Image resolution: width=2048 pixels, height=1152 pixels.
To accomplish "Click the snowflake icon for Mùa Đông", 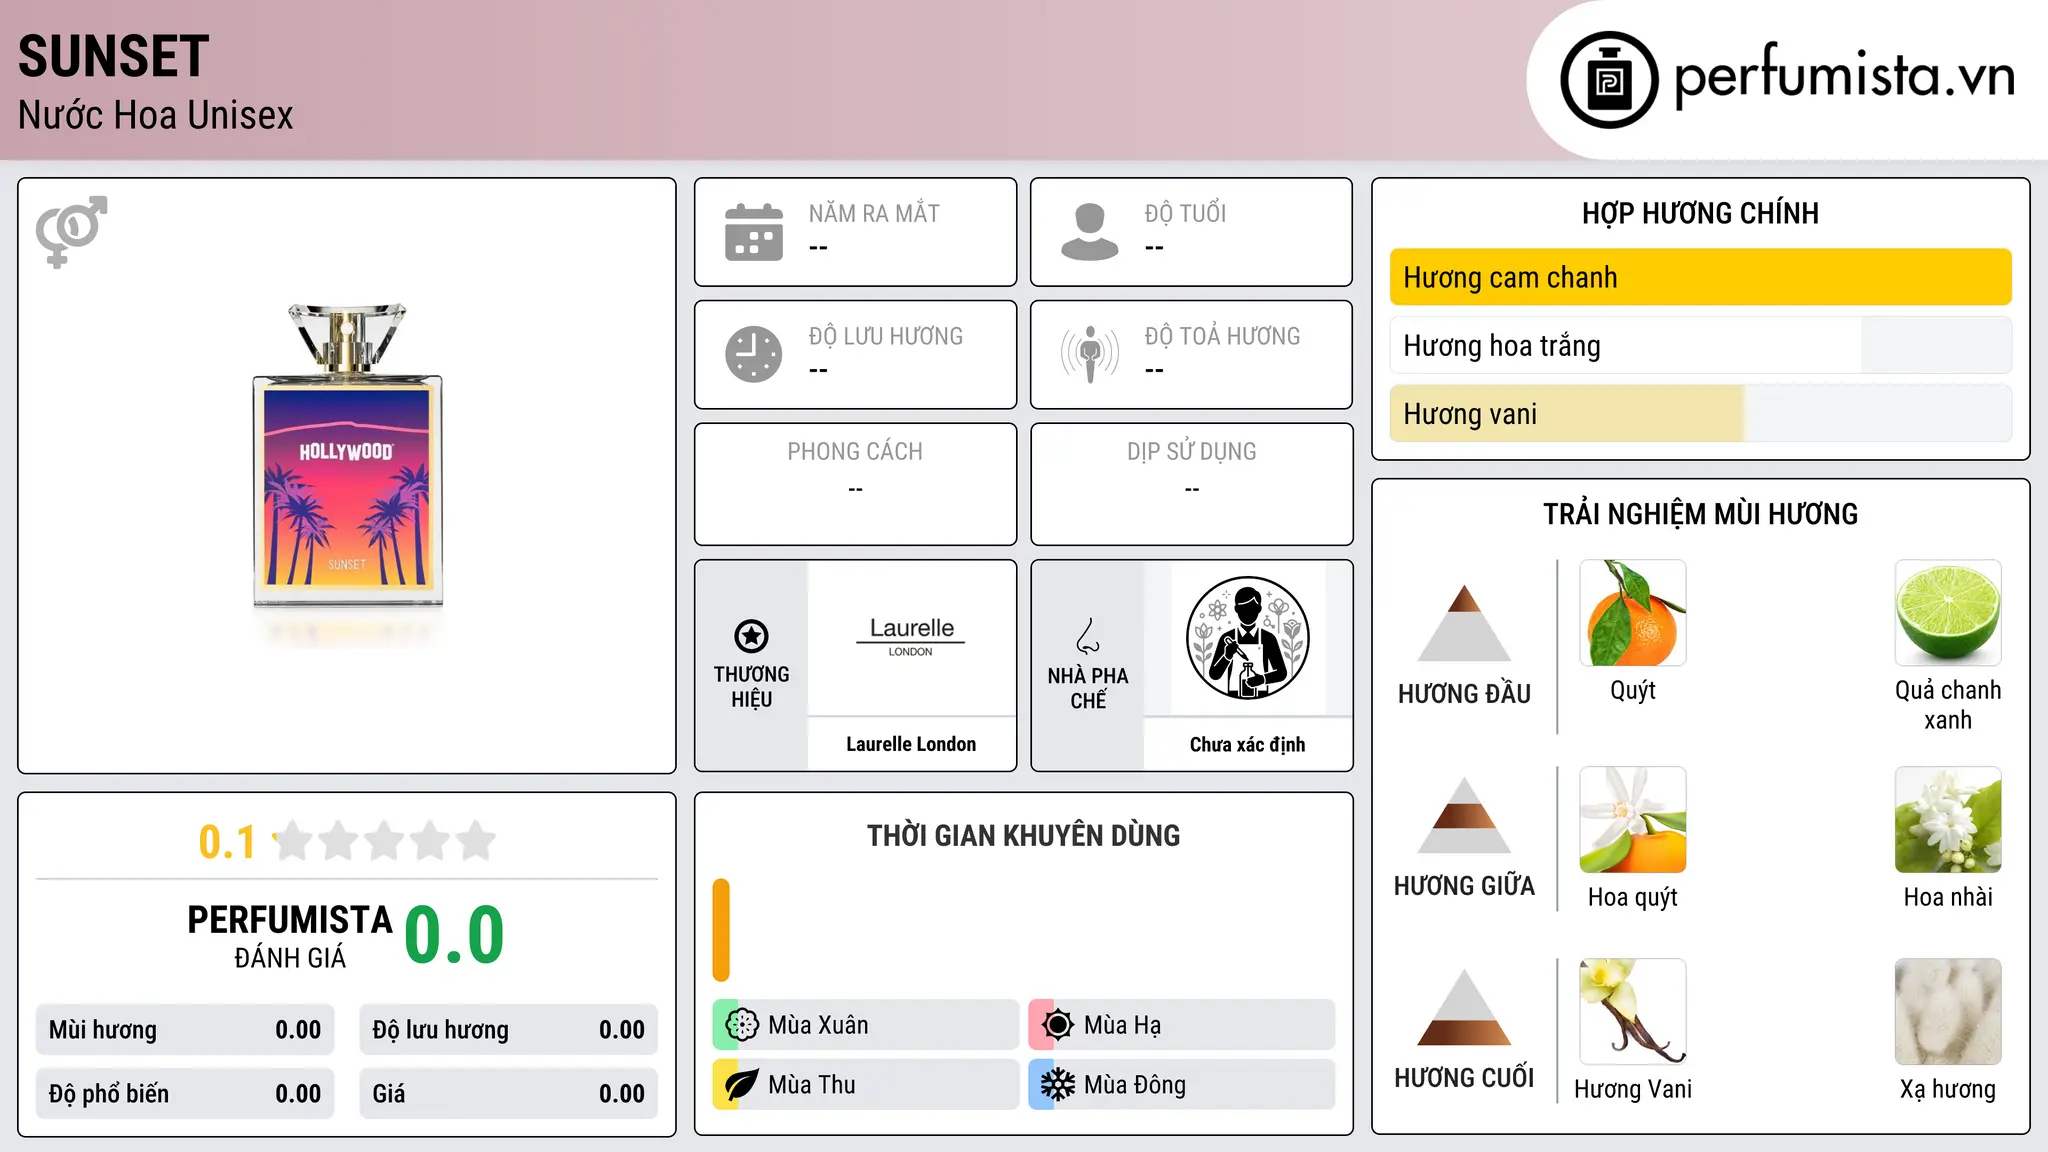I will 1058,1085.
